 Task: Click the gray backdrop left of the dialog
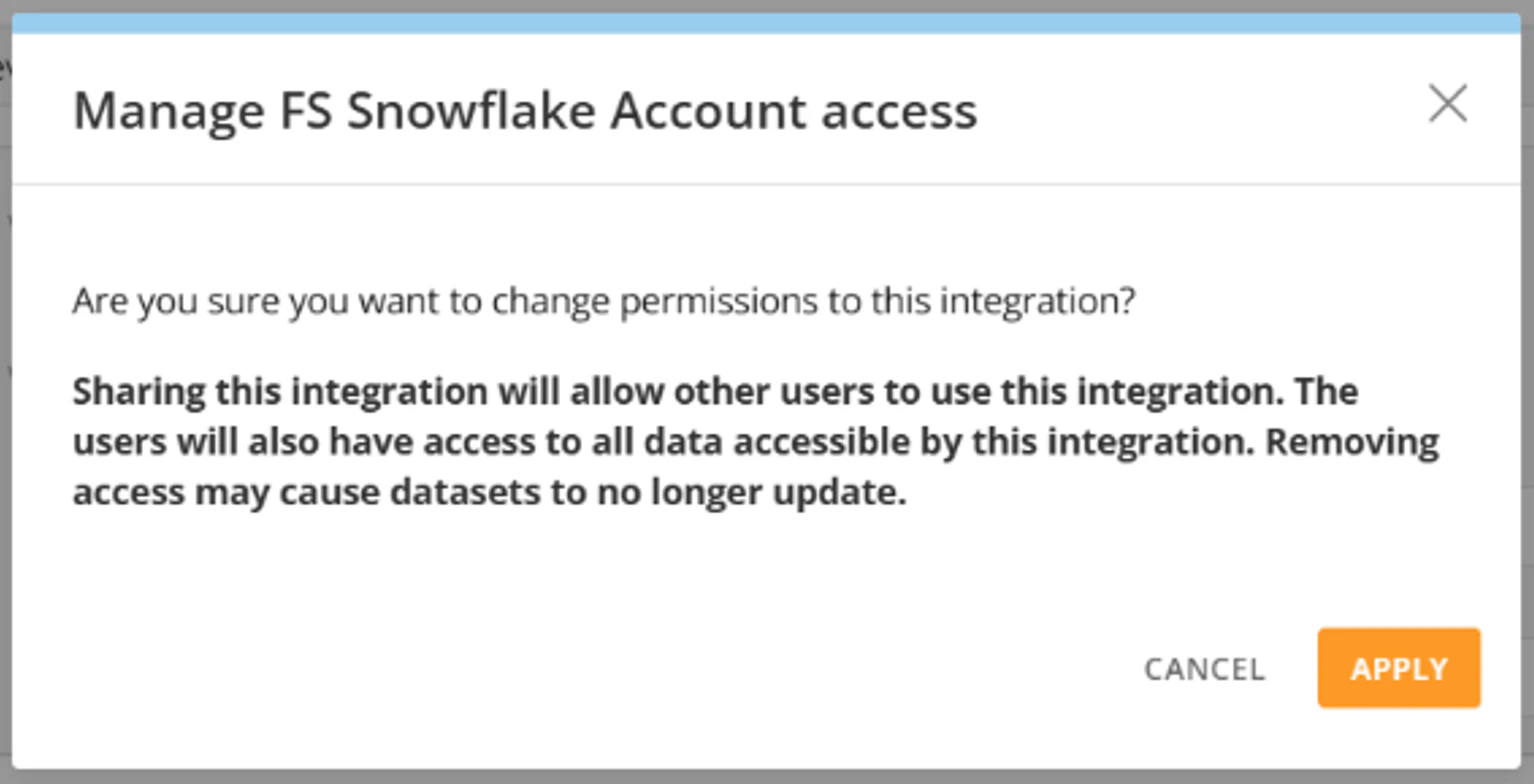5,400
